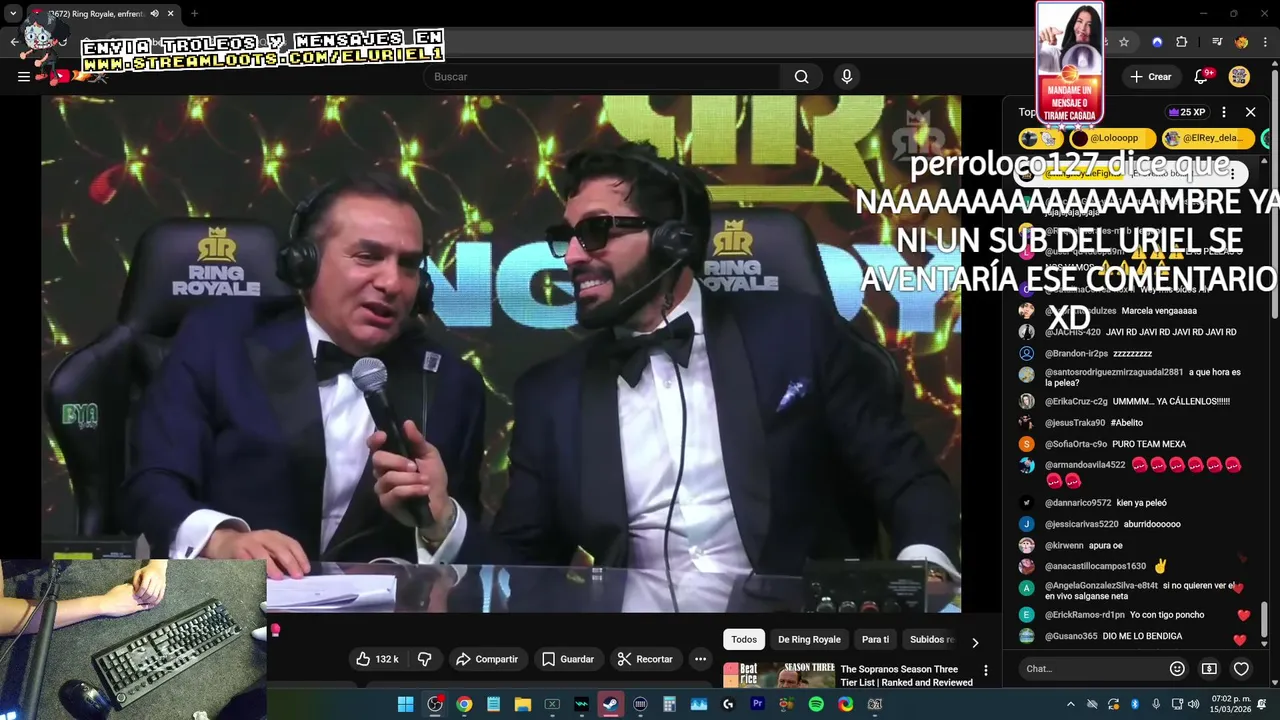
Task: Click the @Lolooopp Super Chat chip
Action: [1113, 138]
